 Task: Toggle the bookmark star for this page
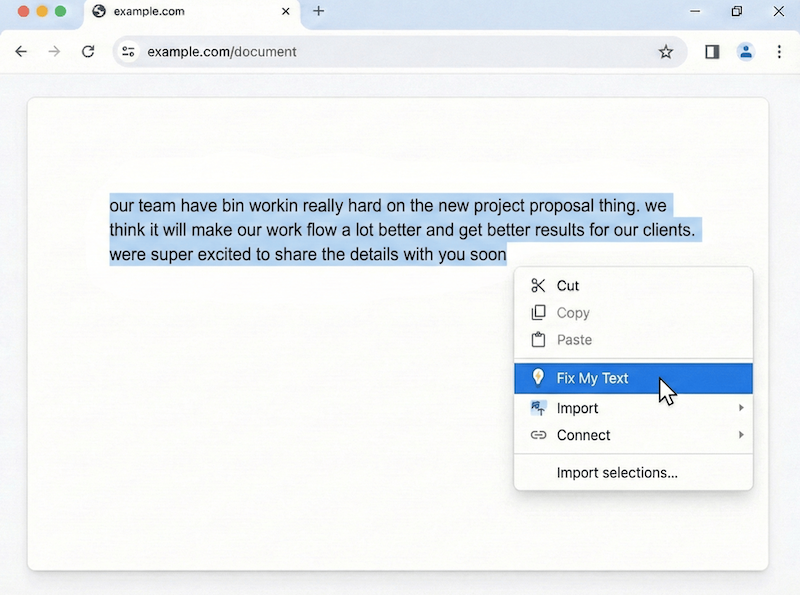point(666,51)
